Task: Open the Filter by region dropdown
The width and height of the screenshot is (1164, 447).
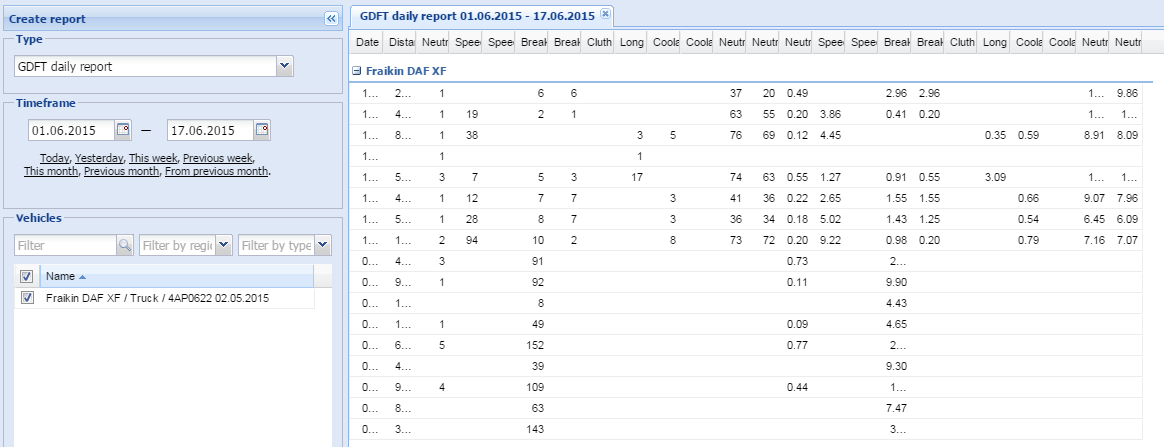Action: (x=224, y=245)
